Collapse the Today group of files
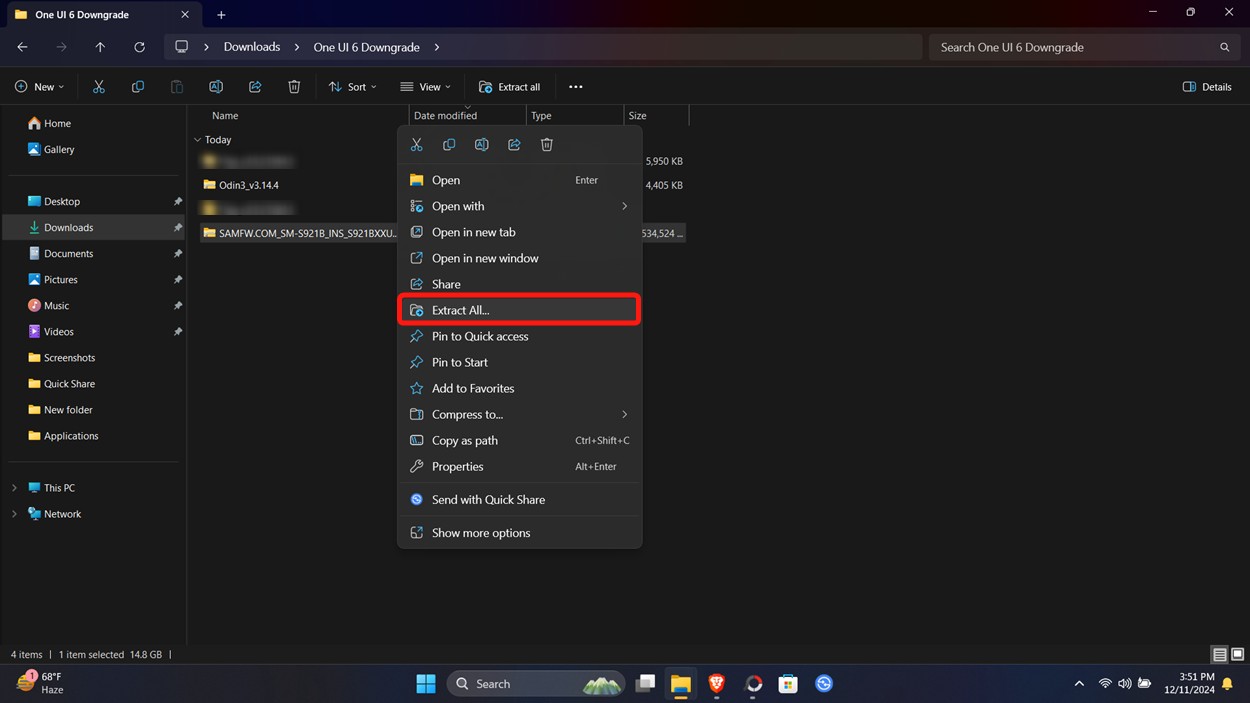 point(198,140)
